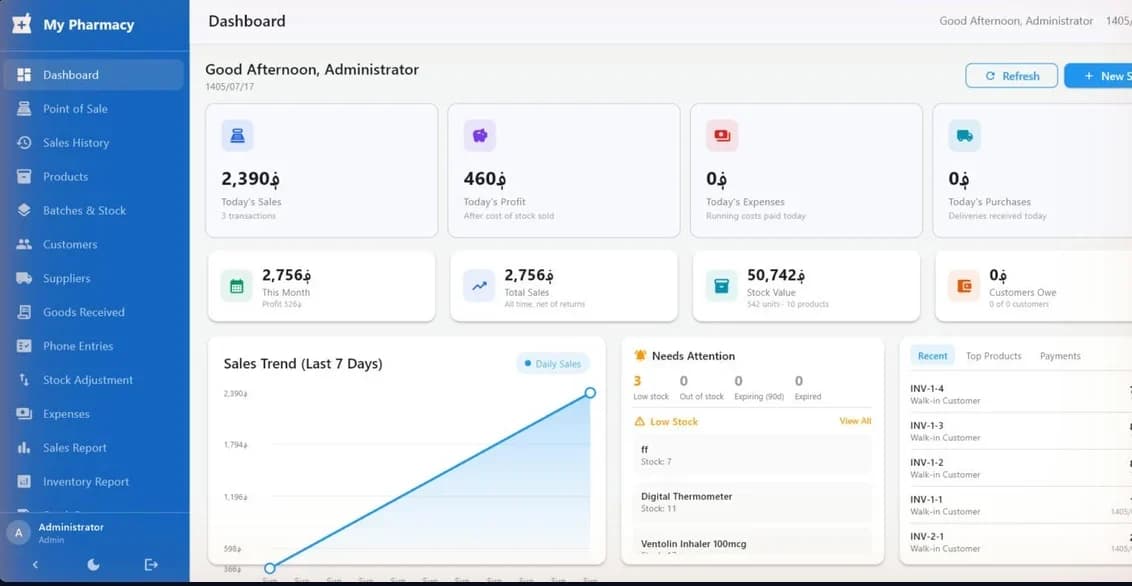
Task: Click the Stock Value box icon
Action: click(721, 286)
